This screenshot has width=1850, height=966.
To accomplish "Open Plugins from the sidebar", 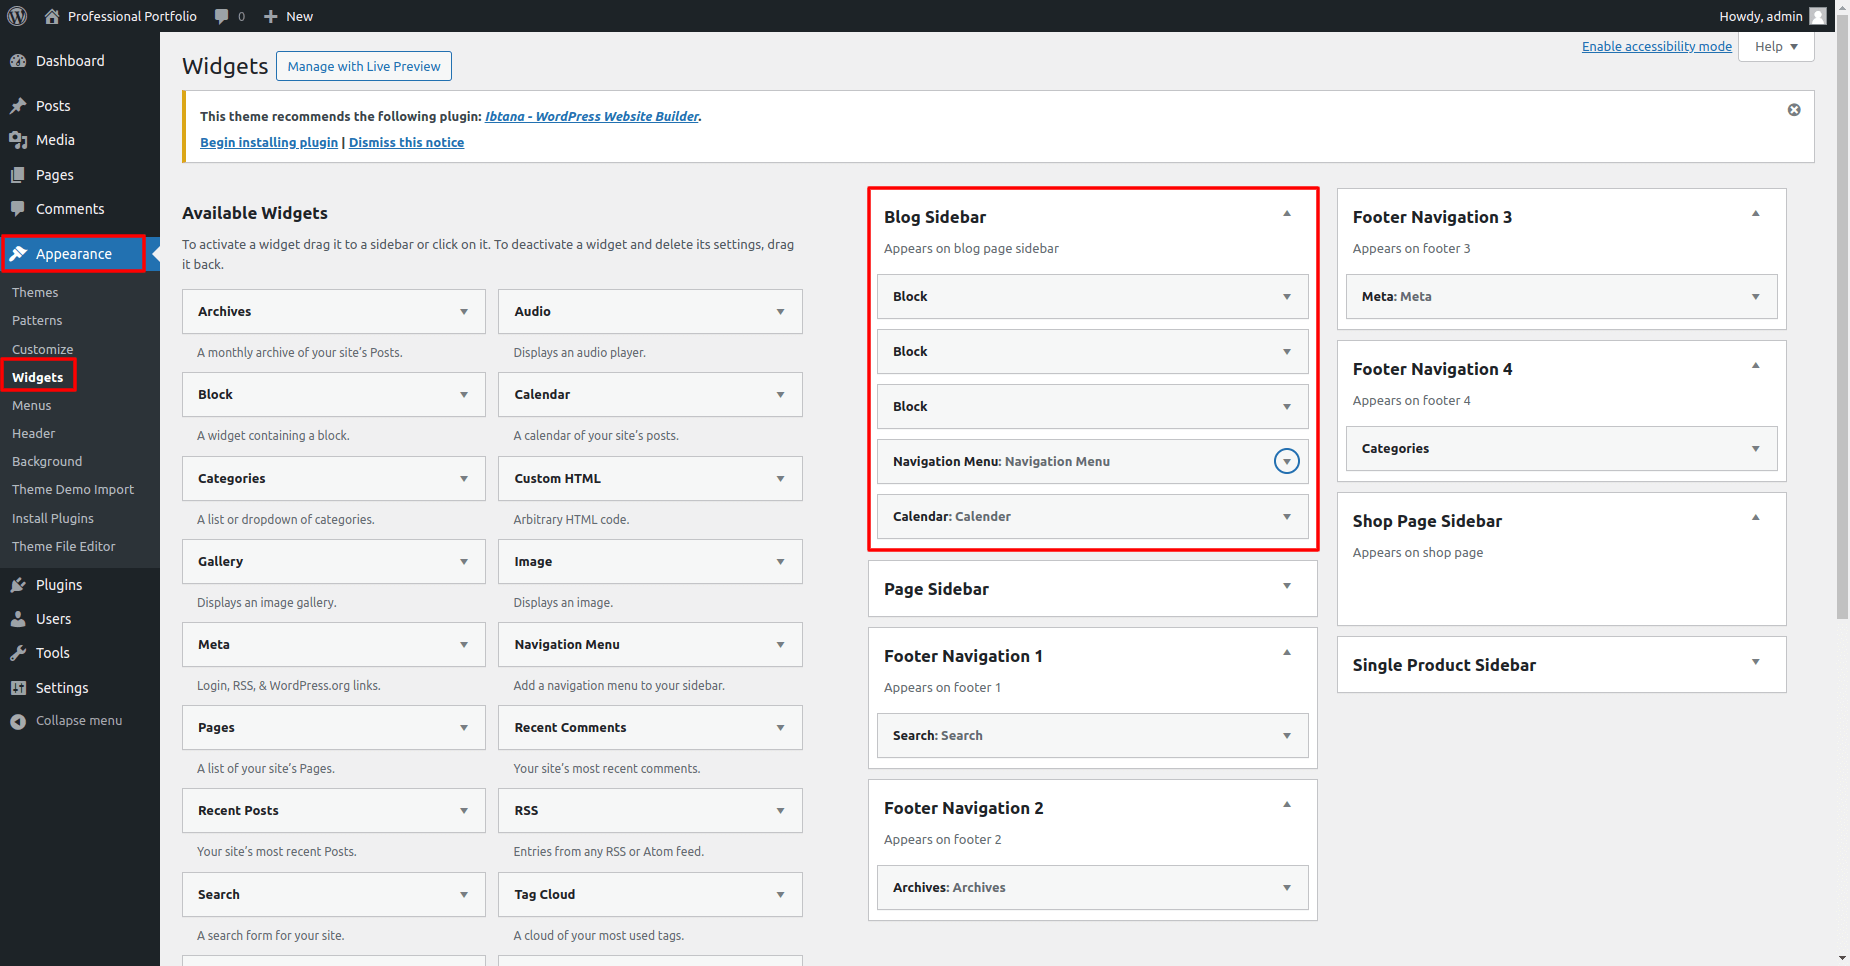I will coord(59,585).
